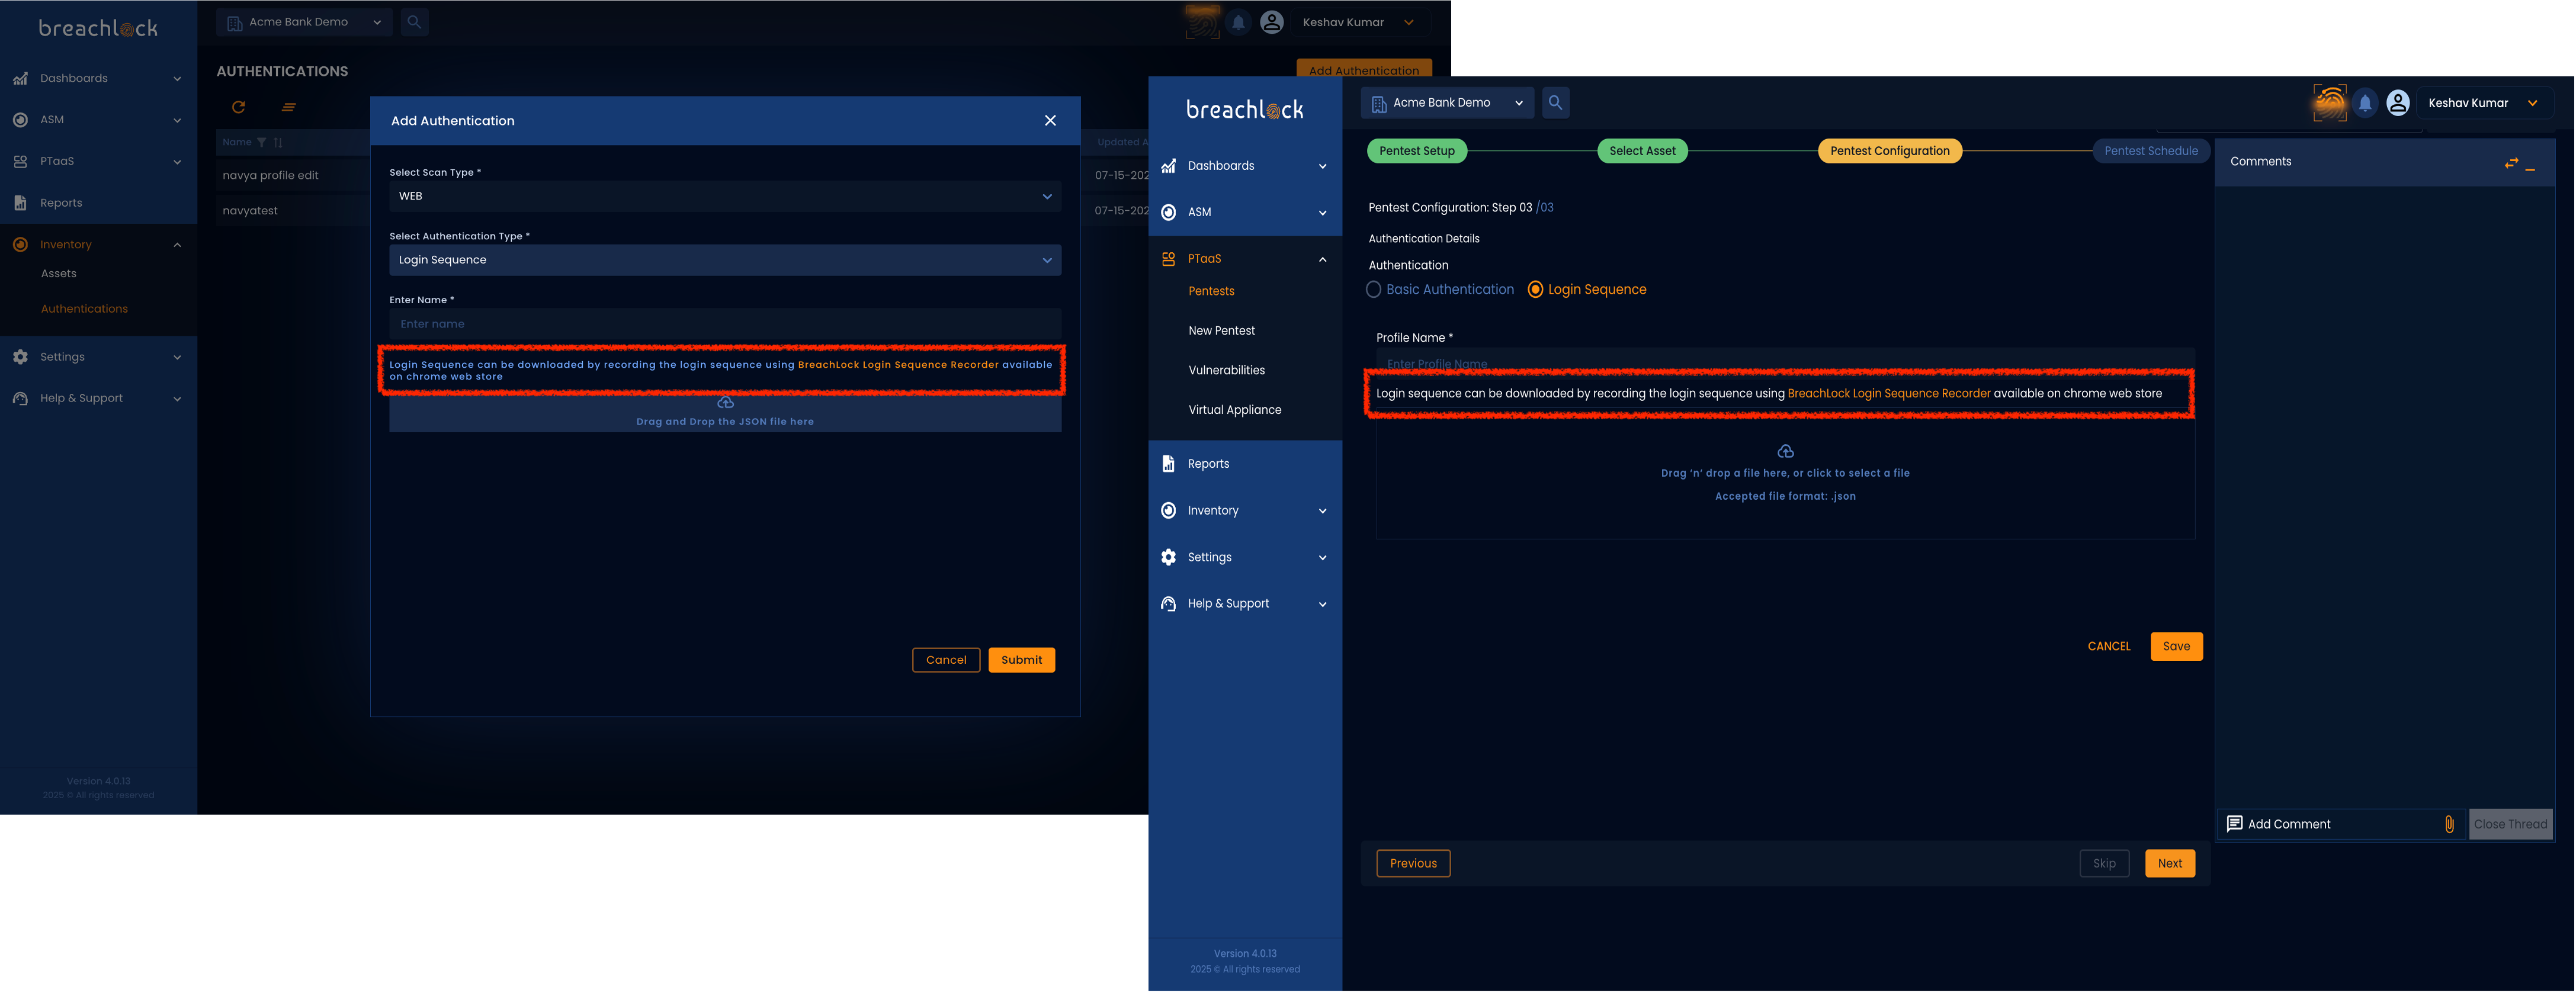Click notification bell in right window
The width and height of the screenshot is (2576, 993).
tap(2365, 103)
